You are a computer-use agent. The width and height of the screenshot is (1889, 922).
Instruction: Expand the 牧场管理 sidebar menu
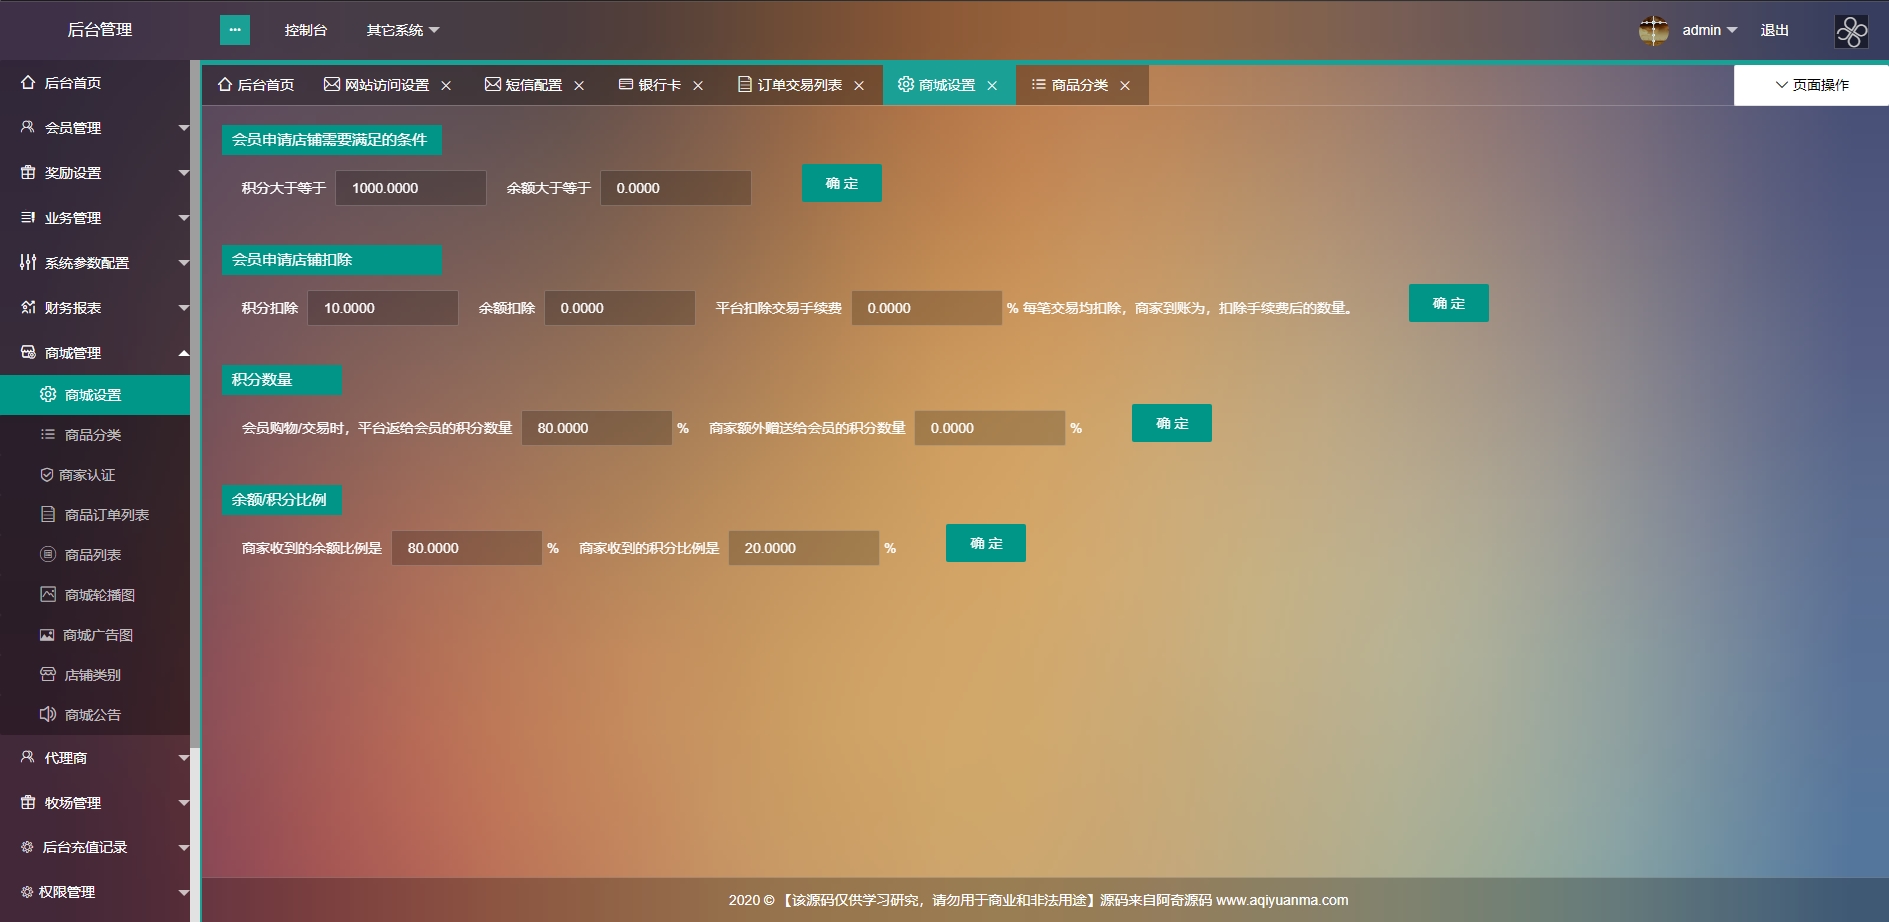(x=95, y=803)
